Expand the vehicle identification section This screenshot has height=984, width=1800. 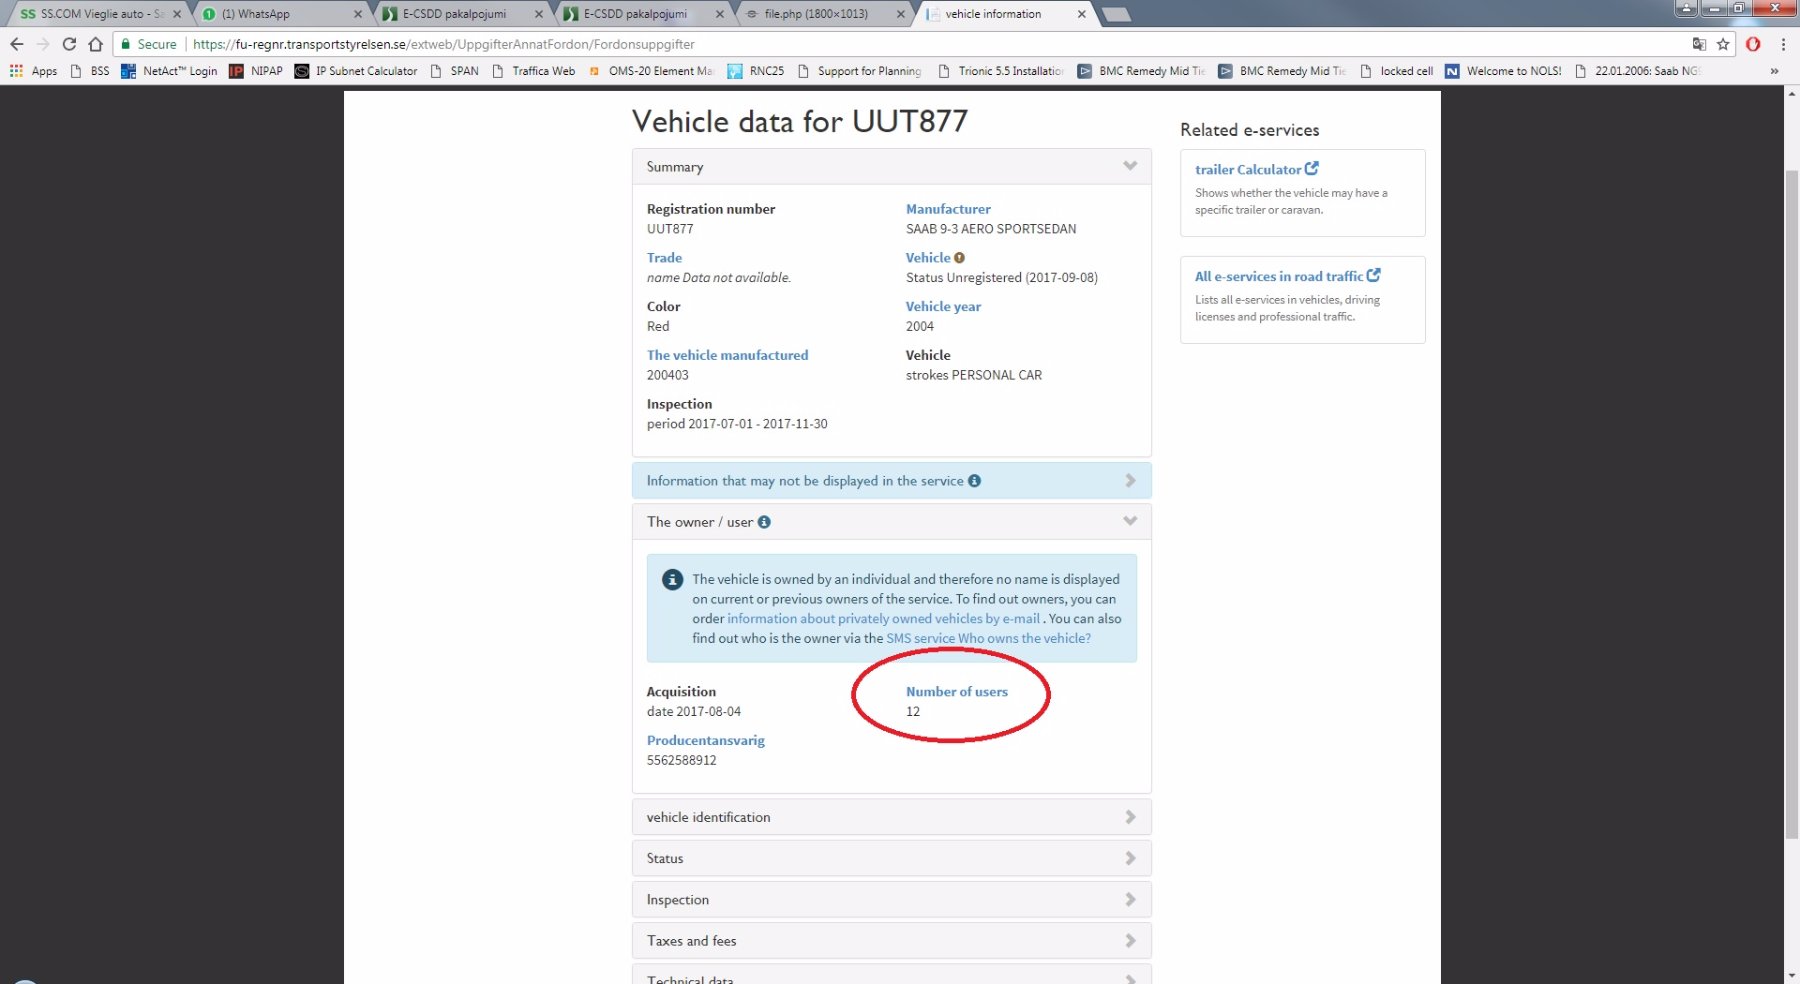[891, 817]
